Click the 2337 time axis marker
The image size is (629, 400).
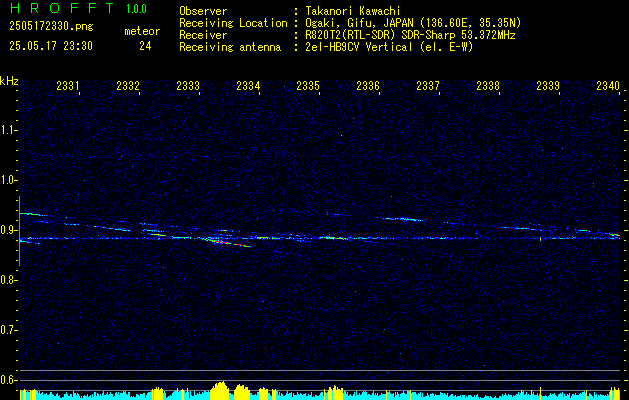pos(428,85)
